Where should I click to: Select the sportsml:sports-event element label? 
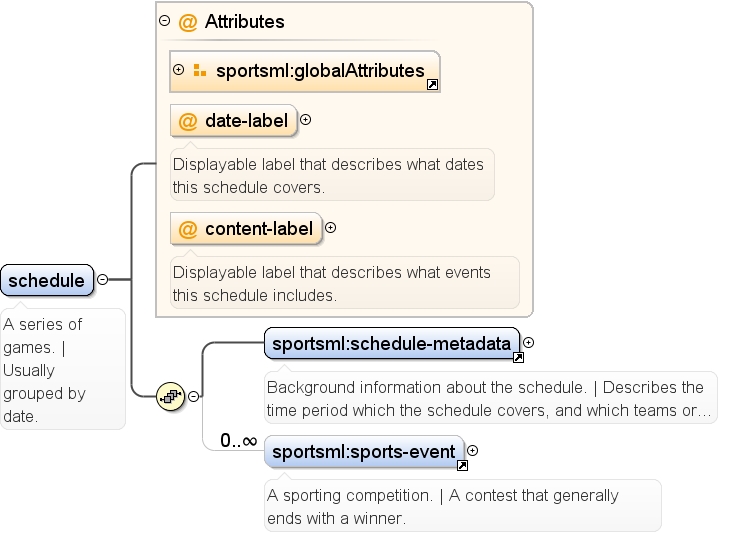point(364,452)
